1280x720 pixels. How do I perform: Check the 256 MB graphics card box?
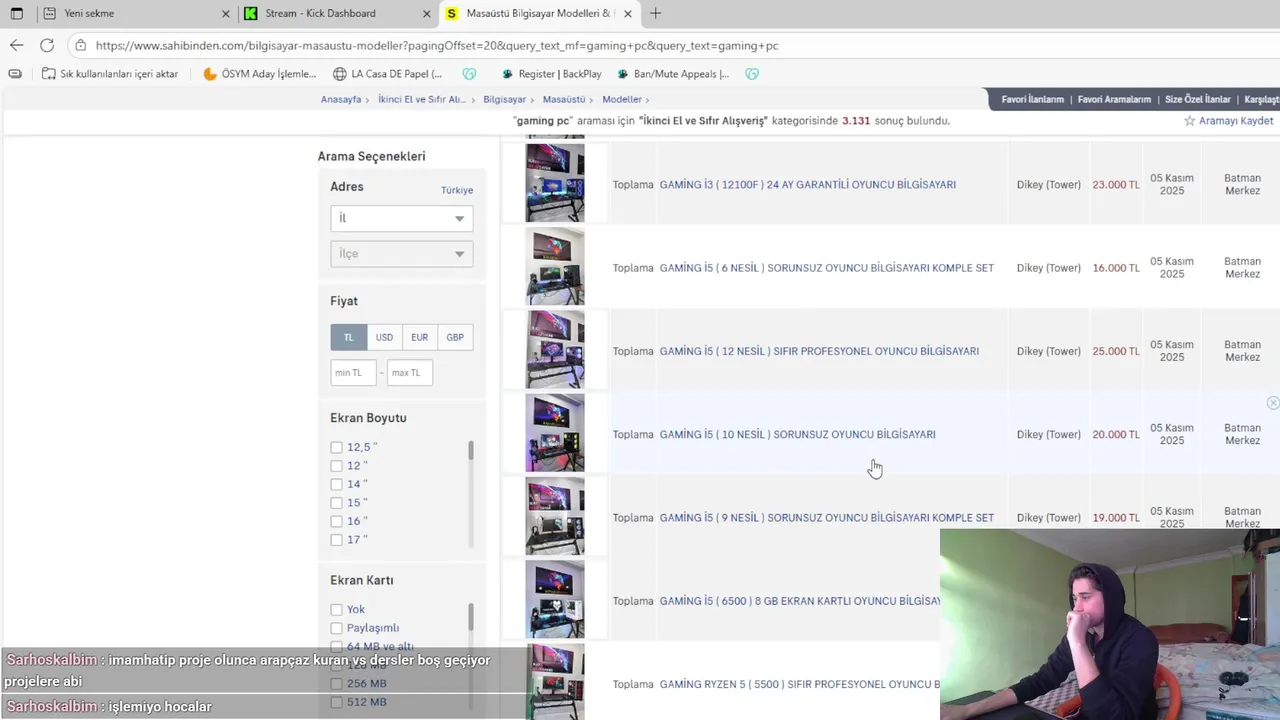click(x=337, y=684)
